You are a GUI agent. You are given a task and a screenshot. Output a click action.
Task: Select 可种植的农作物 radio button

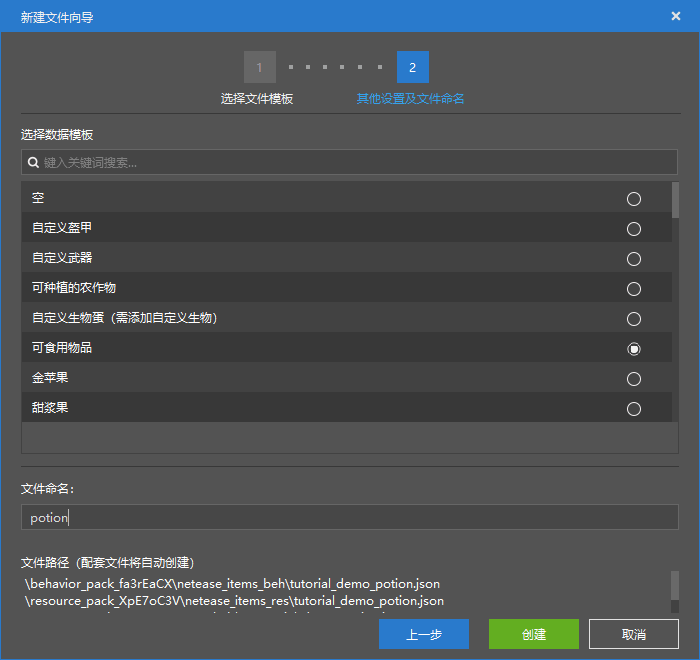pos(633,289)
